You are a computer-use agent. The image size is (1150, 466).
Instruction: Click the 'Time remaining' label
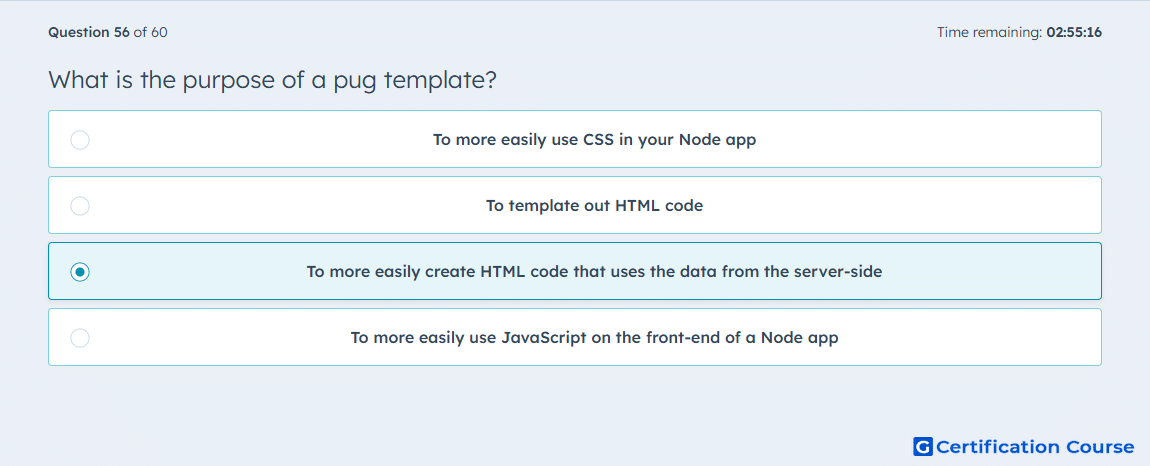pyautogui.click(x=991, y=32)
